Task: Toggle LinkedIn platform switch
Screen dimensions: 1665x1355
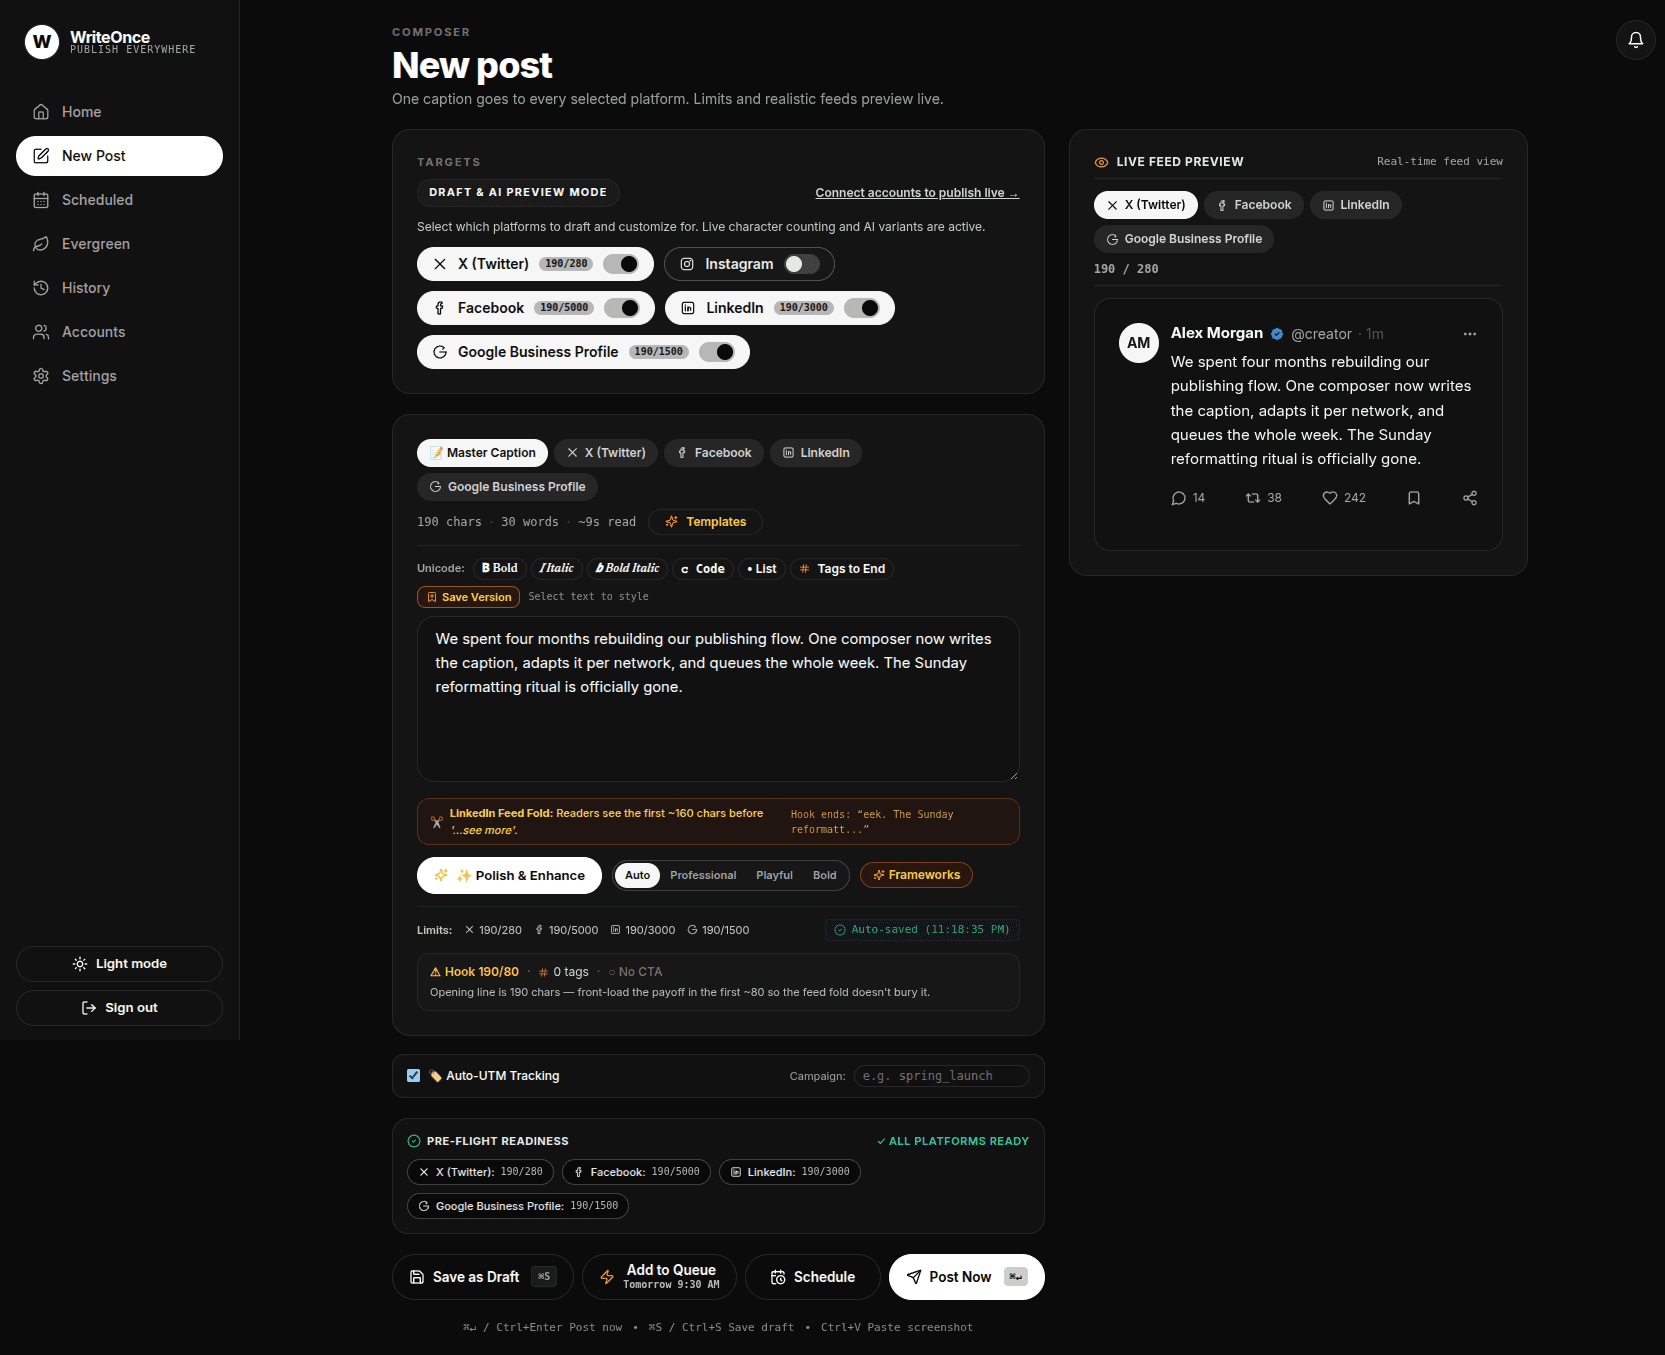Action: (862, 308)
